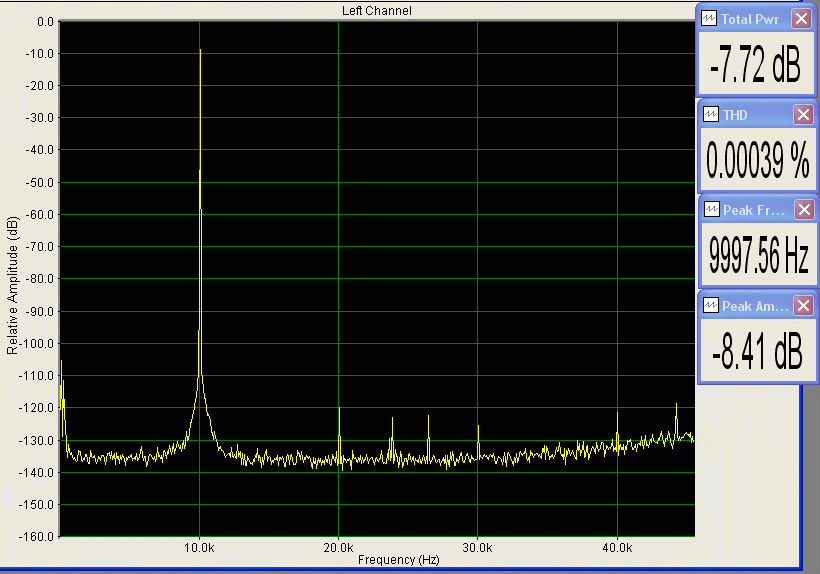Click the -10.0 amplitude axis label
This screenshot has width=820, height=574.
(x=40, y=54)
